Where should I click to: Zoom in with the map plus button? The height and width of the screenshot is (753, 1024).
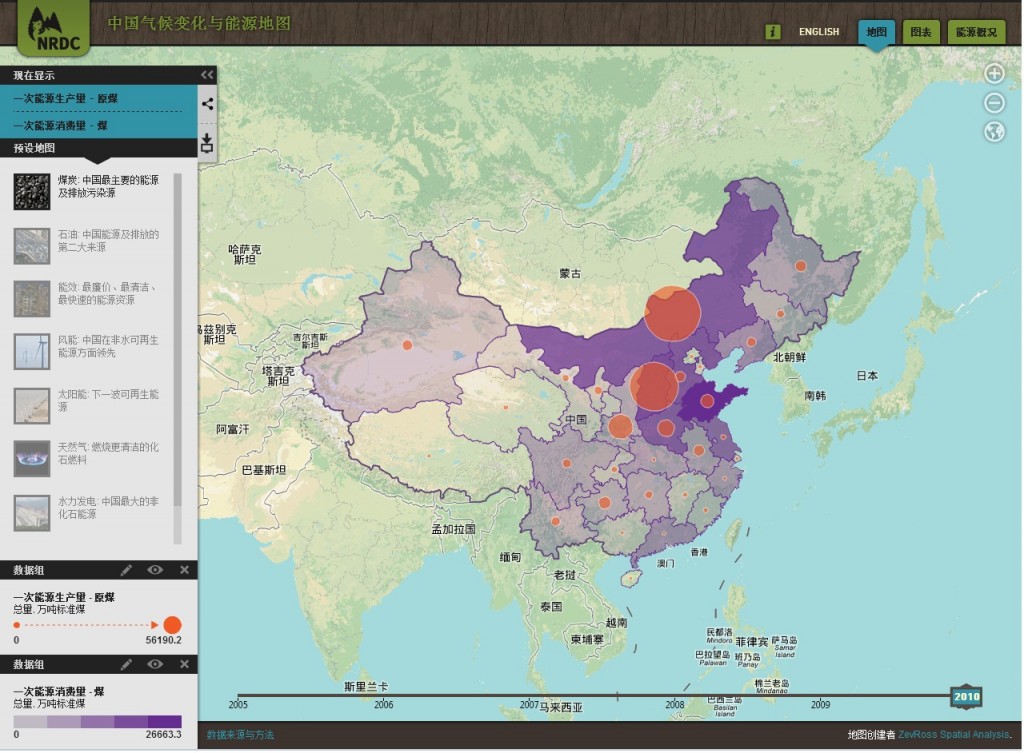[994, 74]
